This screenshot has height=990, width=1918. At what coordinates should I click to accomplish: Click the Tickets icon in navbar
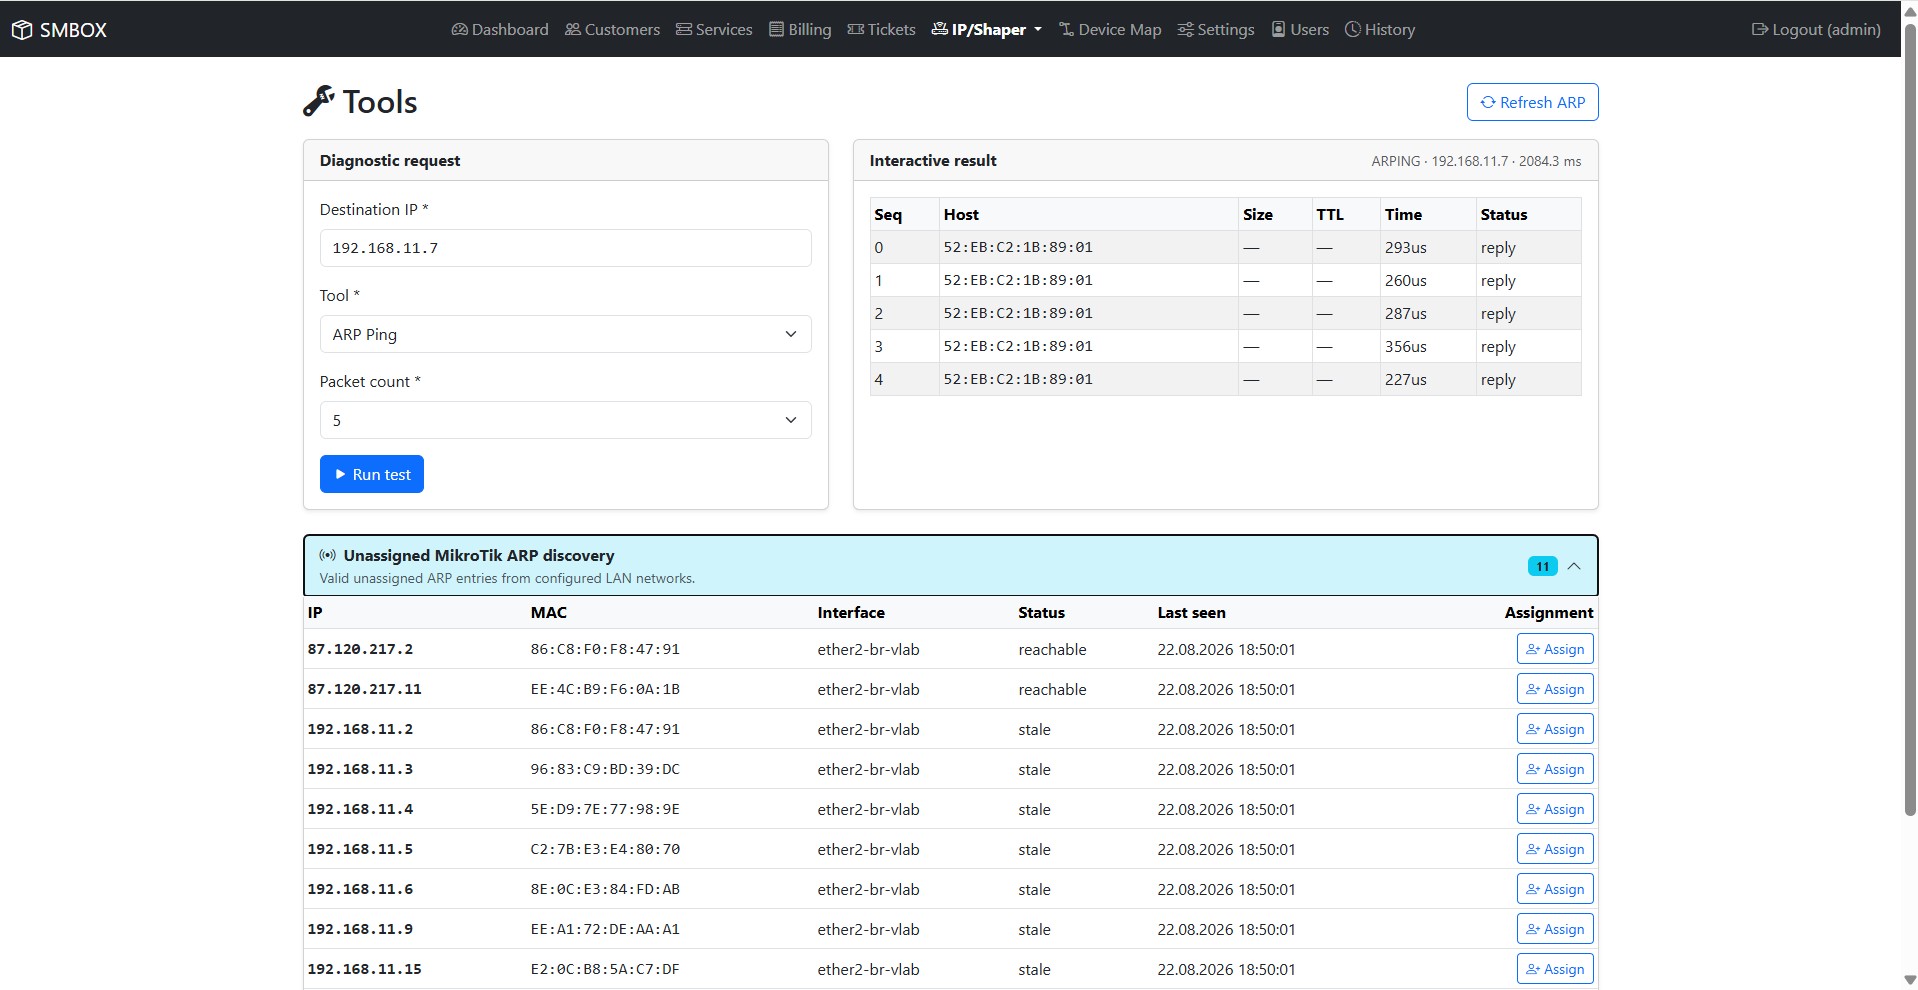856,30
